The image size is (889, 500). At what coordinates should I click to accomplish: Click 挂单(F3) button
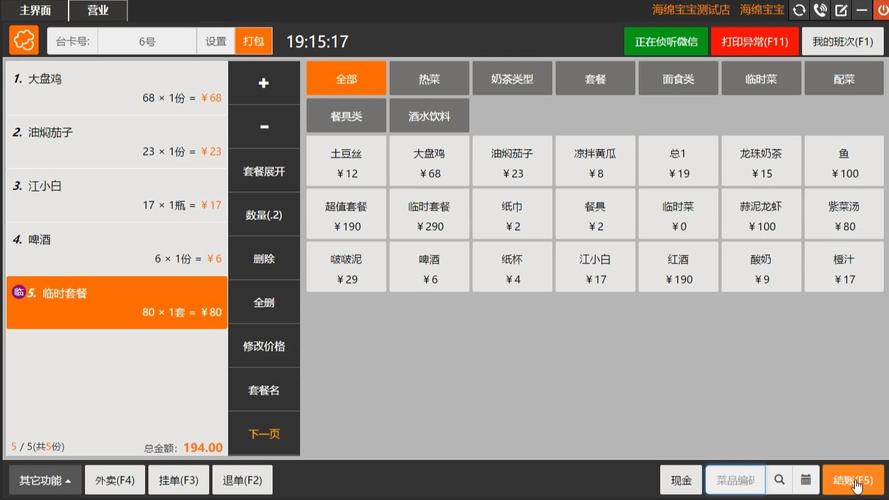point(179,480)
